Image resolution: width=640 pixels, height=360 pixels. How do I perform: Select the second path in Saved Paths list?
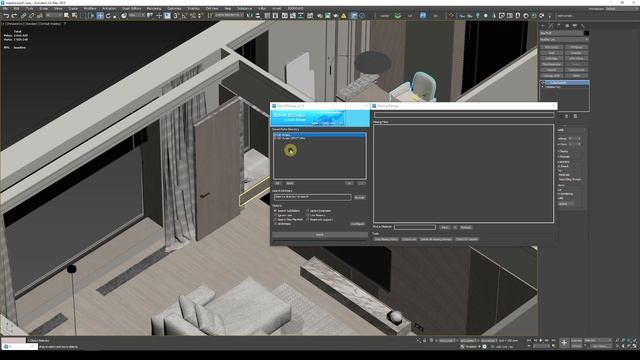(x=320, y=138)
